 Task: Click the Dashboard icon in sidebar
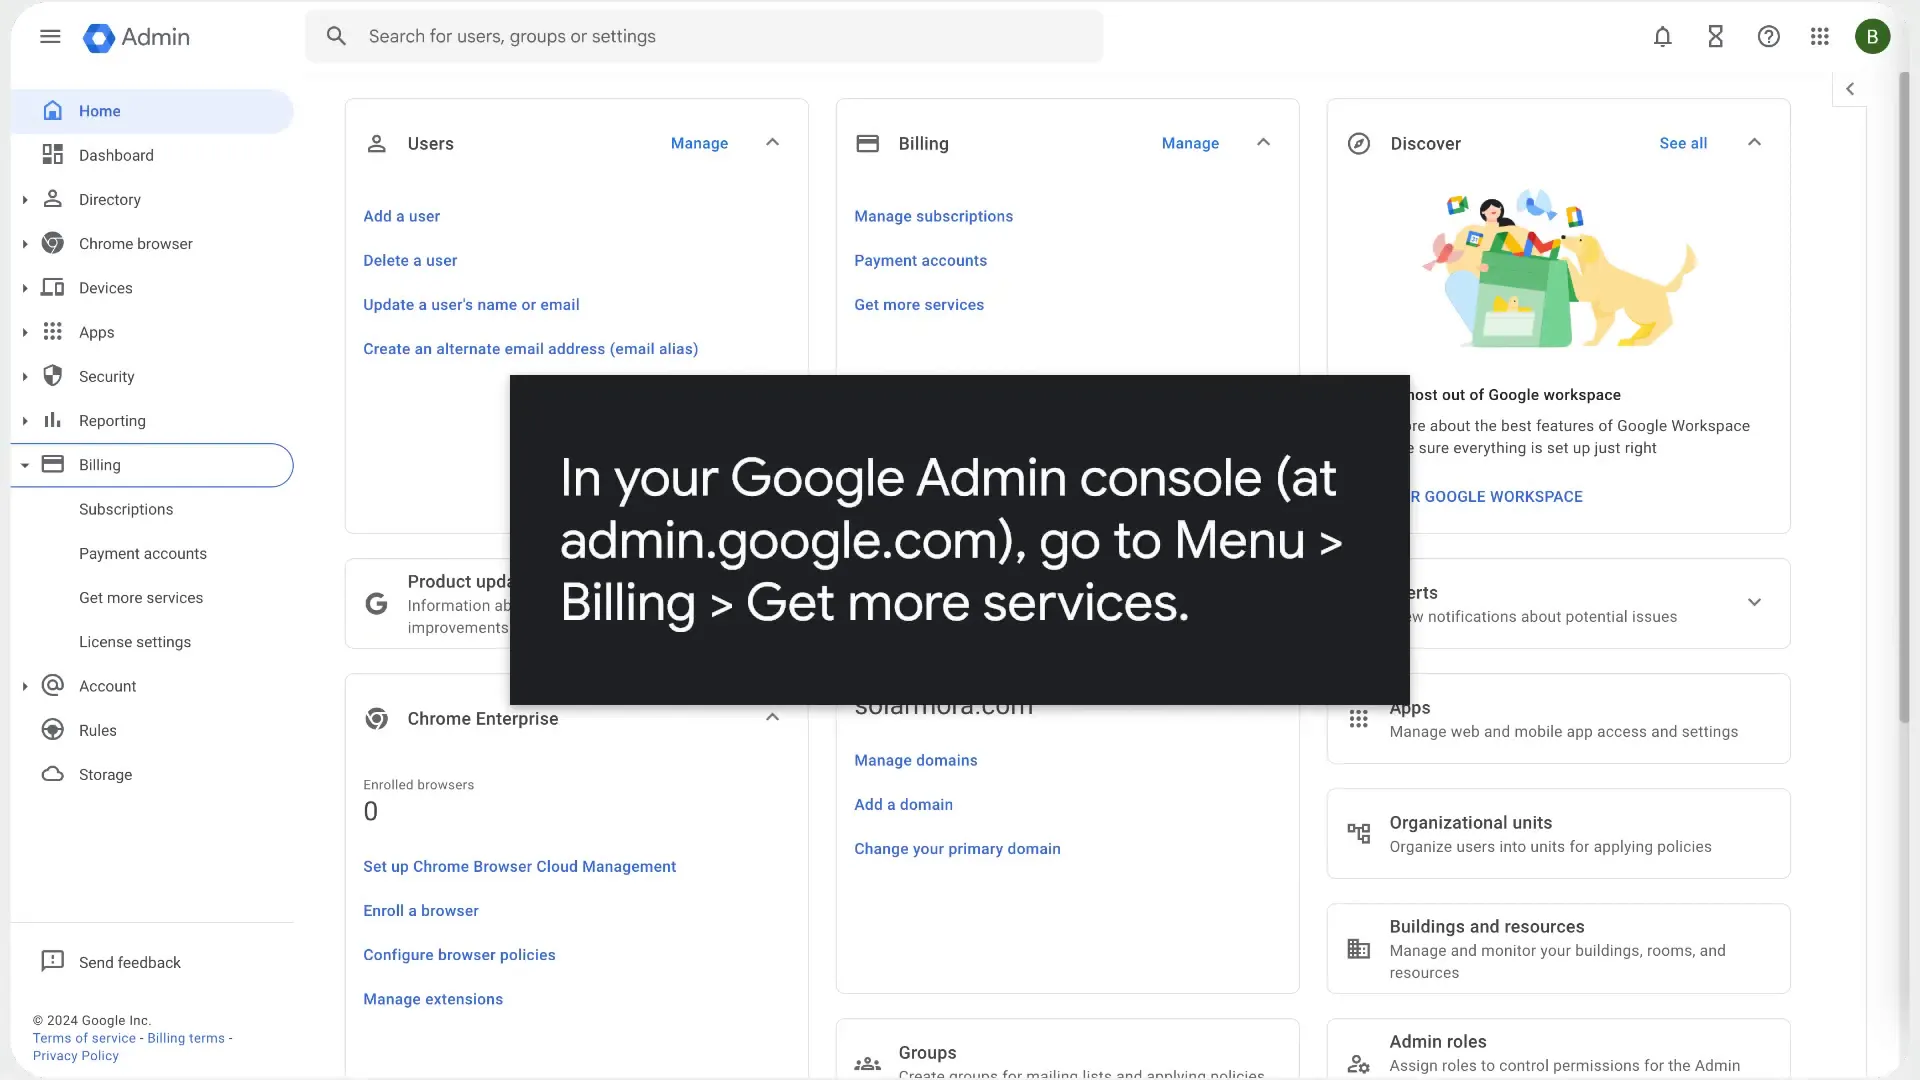52,155
